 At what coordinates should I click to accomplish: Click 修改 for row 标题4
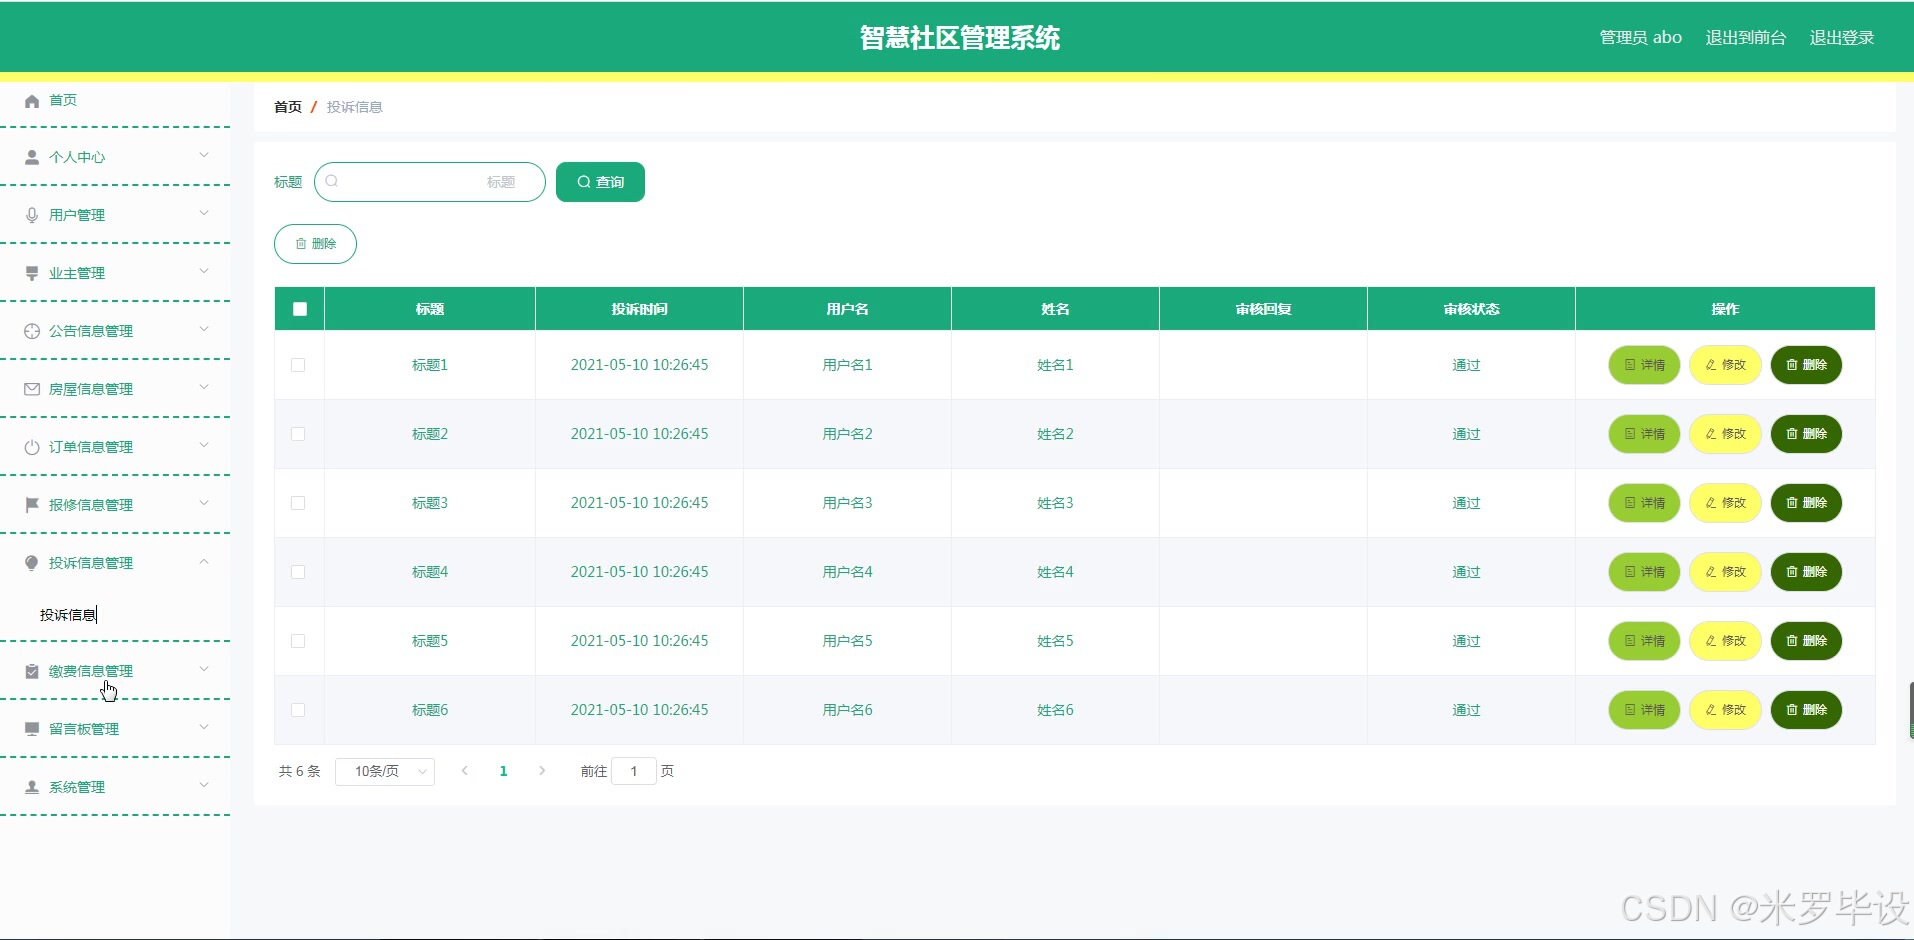click(1725, 572)
